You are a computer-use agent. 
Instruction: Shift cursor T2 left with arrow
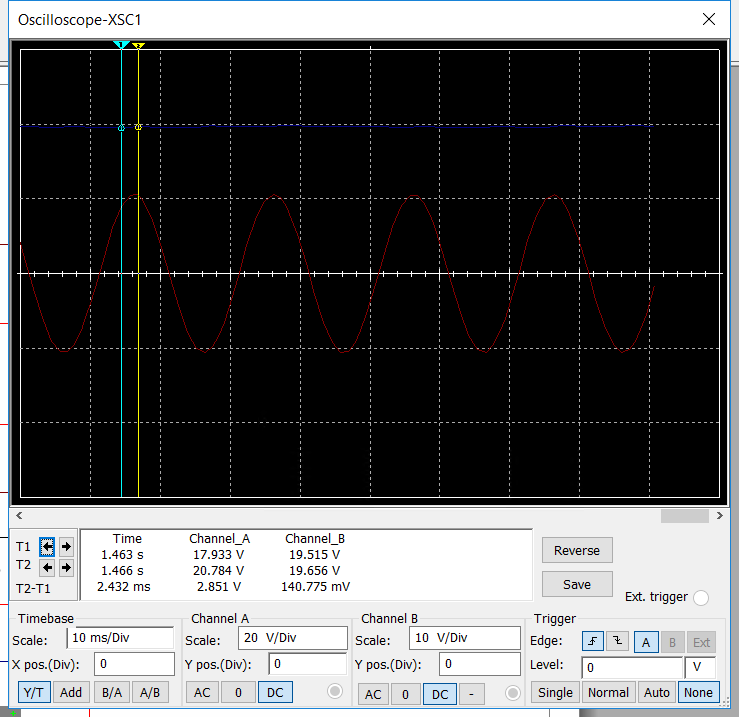pos(47,567)
